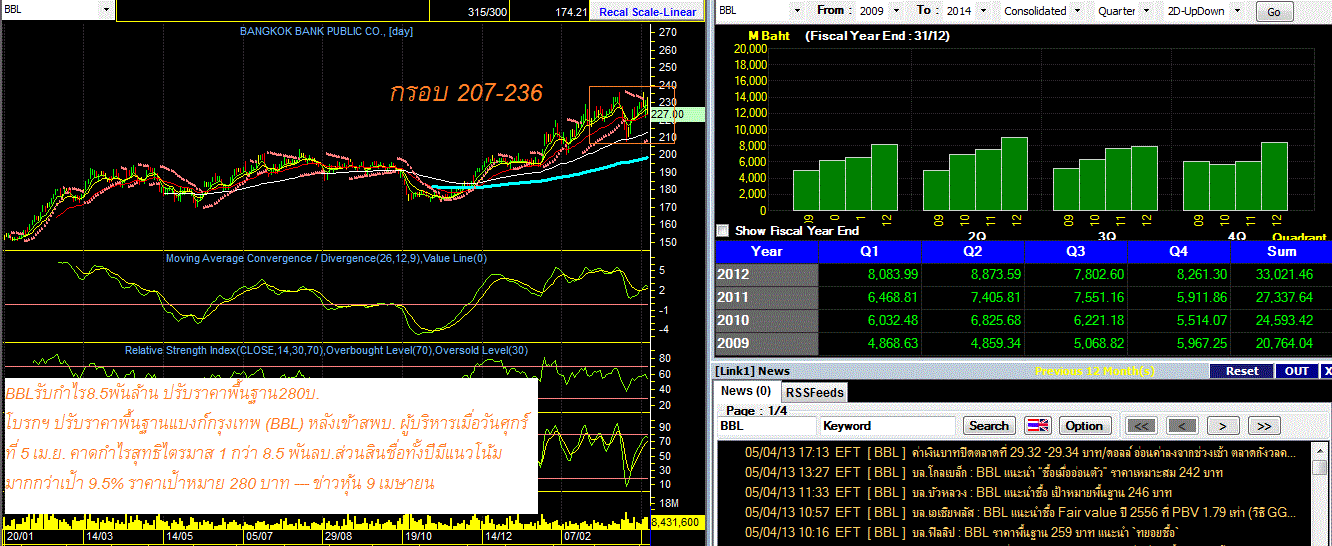Go to previous news page with < button
1332x546 pixels.
coord(1183,425)
